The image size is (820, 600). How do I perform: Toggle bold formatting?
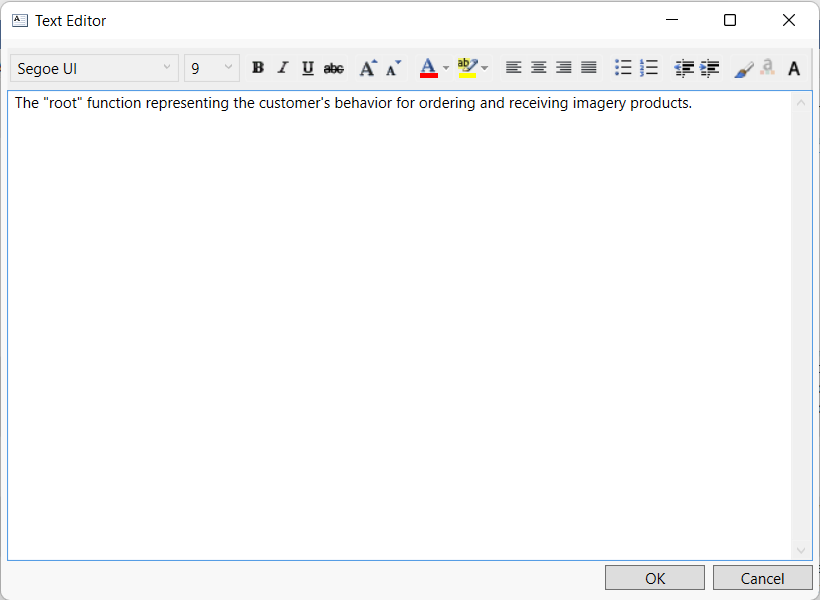[x=258, y=68]
